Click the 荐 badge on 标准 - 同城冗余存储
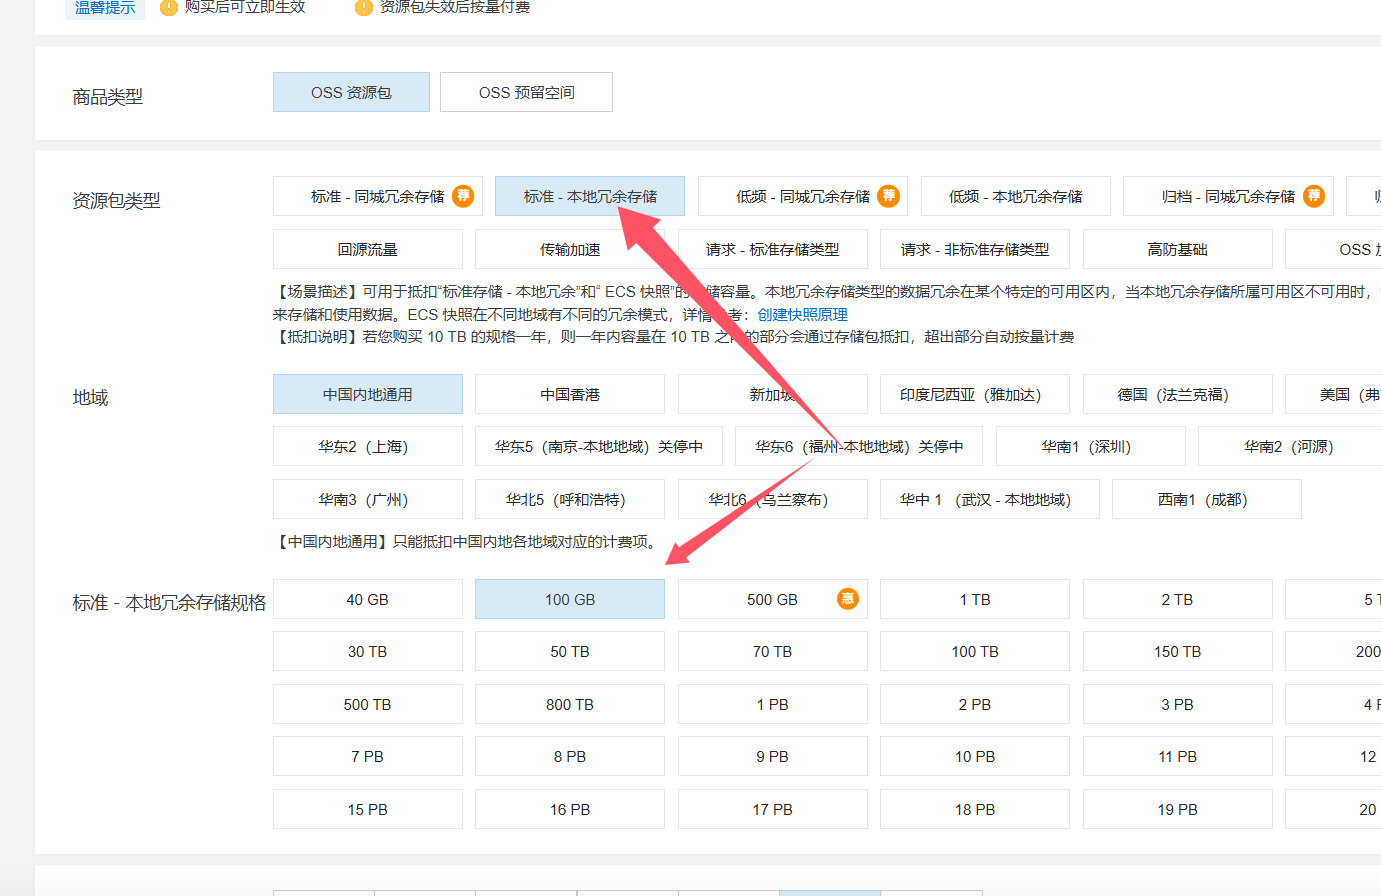Image resolution: width=1381 pixels, height=896 pixels. [463, 196]
